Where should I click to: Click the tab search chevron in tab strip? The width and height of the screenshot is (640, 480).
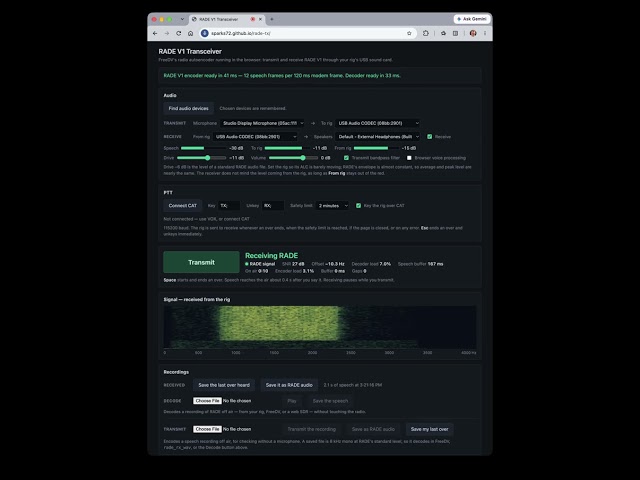[x=182, y=19]
